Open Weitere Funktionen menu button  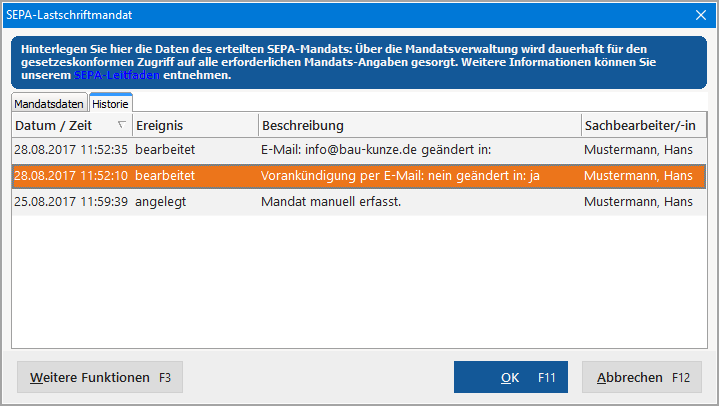[100, 377]
